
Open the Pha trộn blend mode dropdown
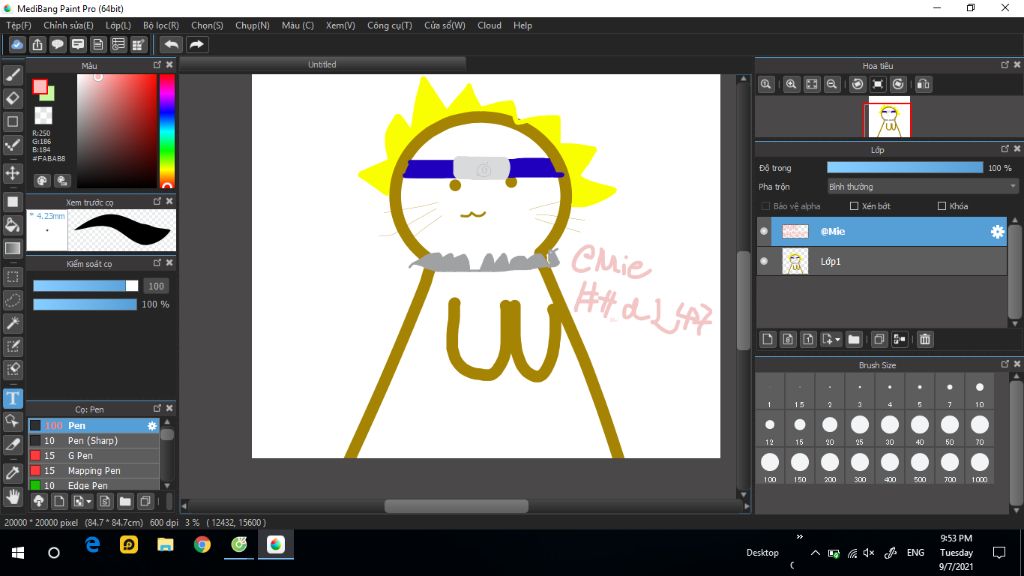point(921,187)
